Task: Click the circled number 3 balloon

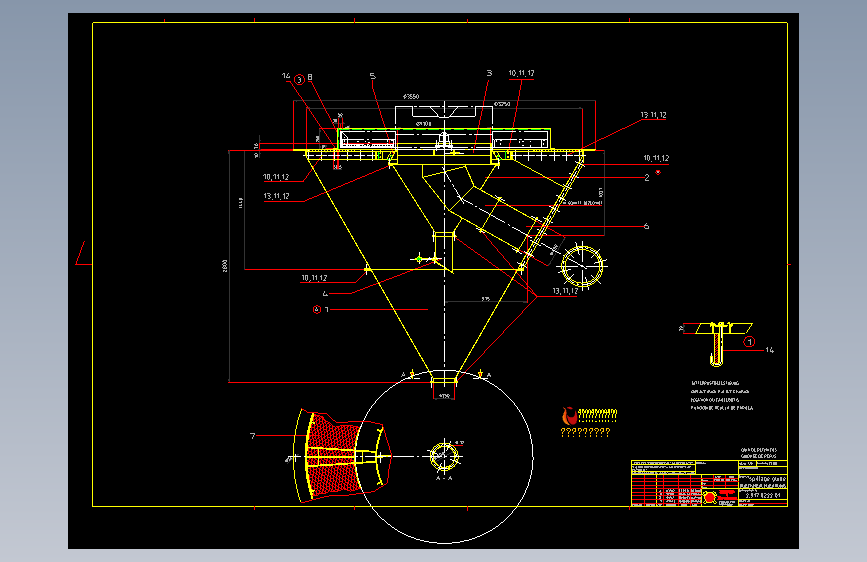Action: click(299, 80)
